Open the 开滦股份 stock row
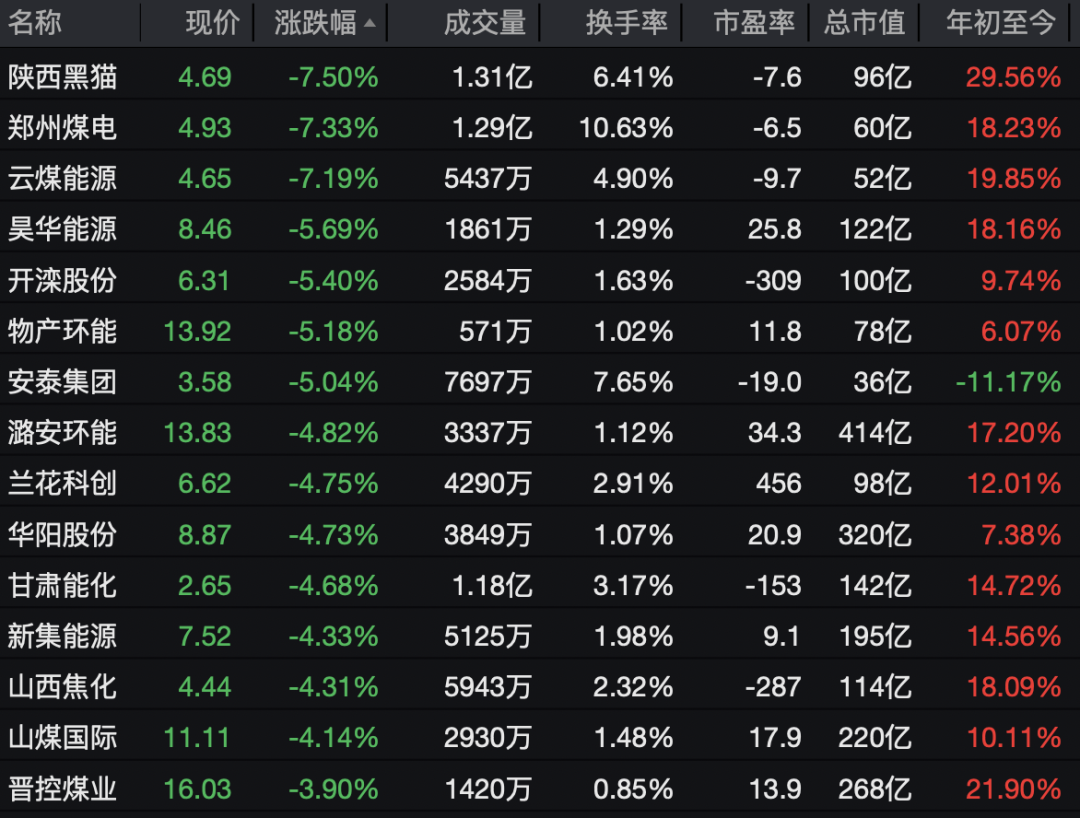The height and width of the screenshot is (818, 1080). (x=62, y=281)
